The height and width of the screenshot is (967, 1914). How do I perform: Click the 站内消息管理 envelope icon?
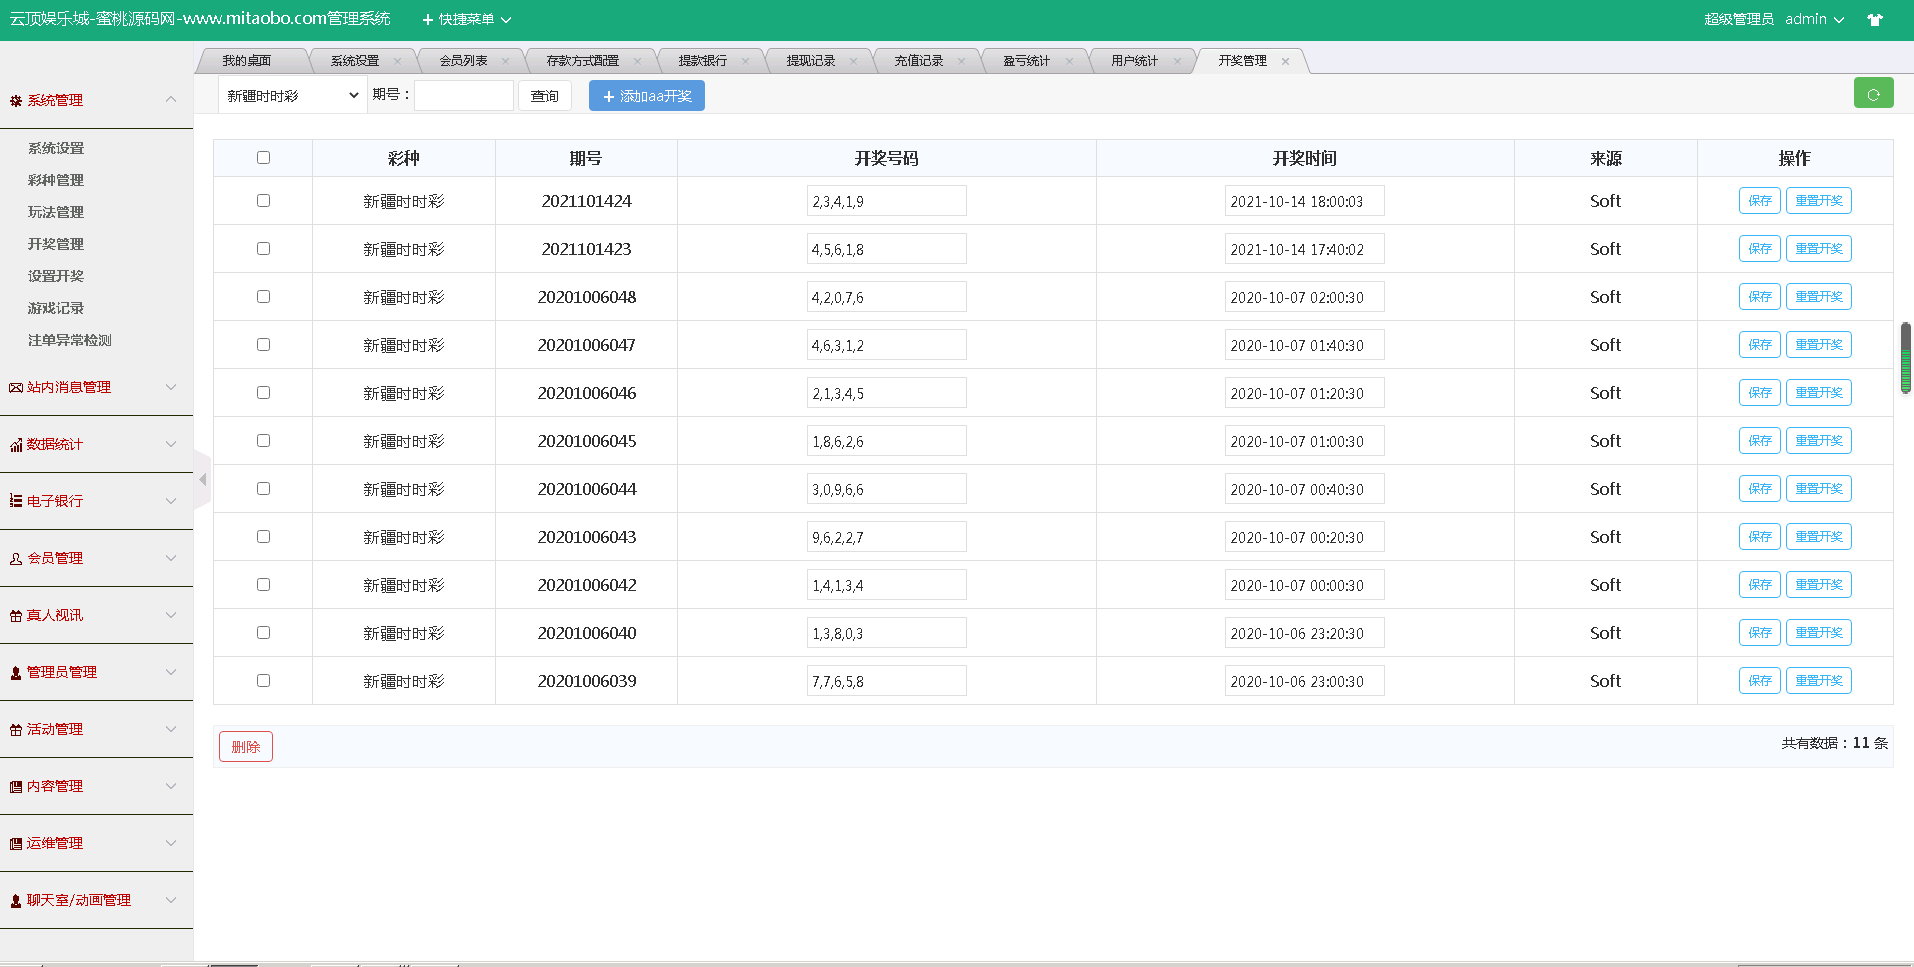click(x=16, y=388)
